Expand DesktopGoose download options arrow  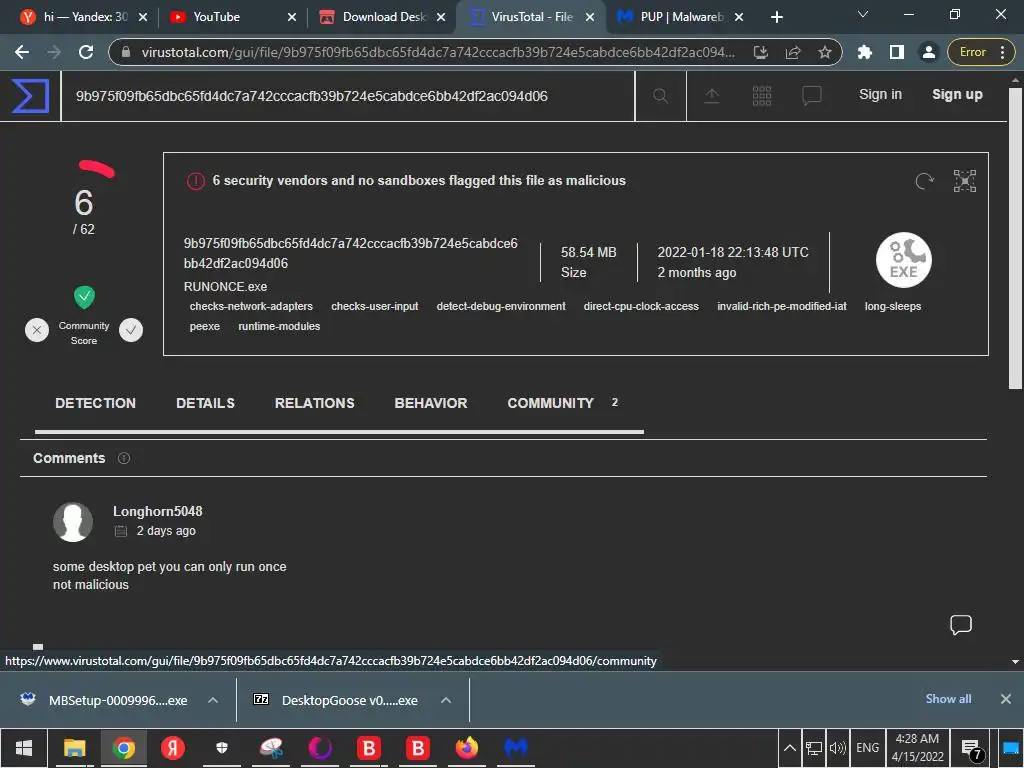[446, 700]
